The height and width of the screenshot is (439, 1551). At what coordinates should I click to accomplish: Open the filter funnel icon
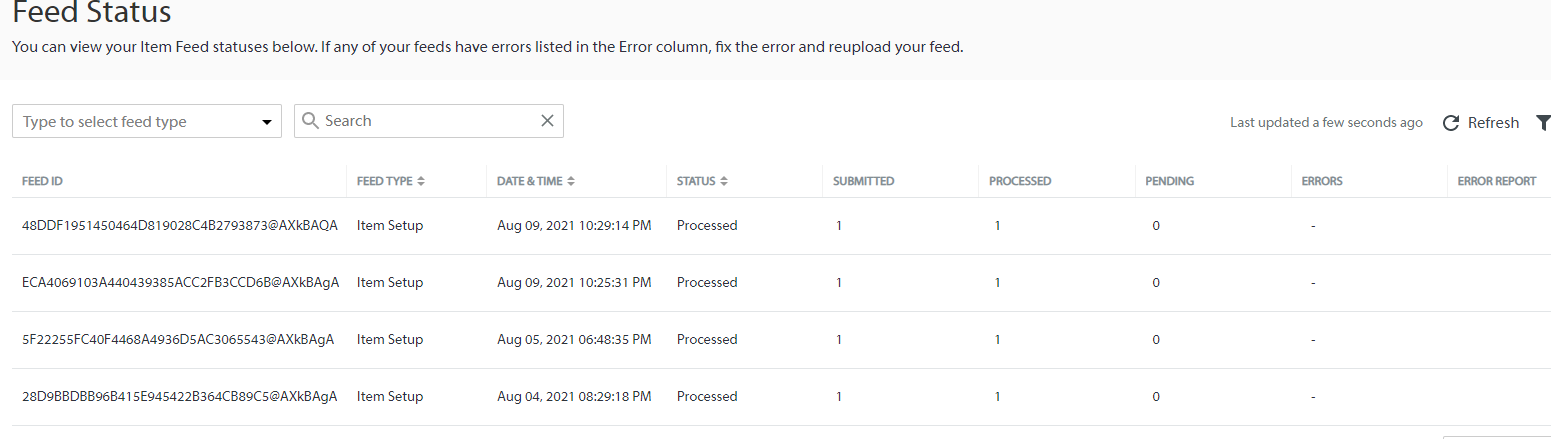pyautogui.click(x=1543, y=122)
